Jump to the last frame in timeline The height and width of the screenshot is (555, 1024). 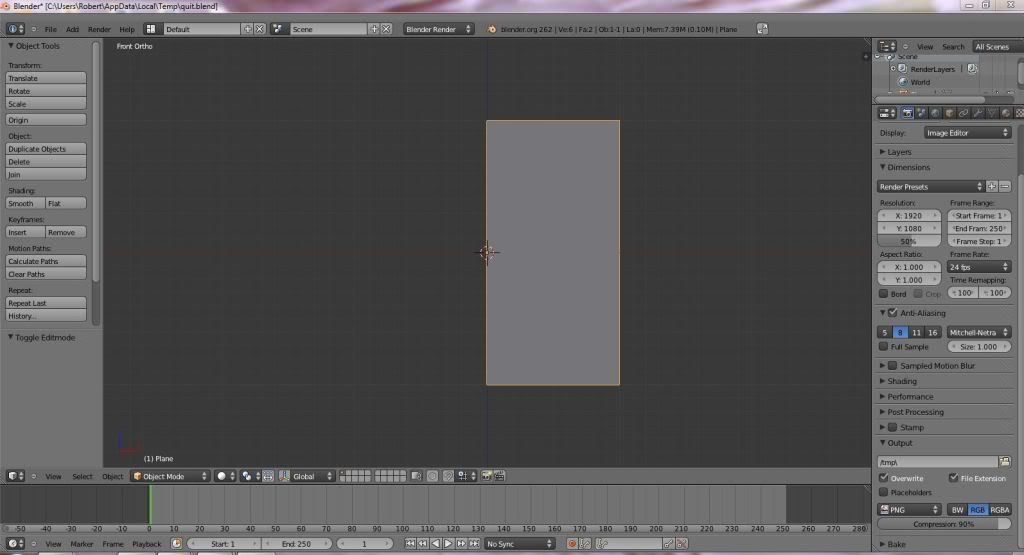474,543
